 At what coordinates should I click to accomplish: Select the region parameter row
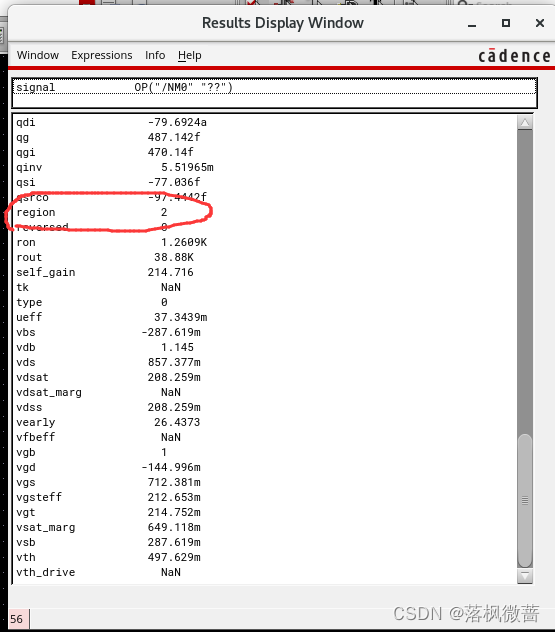(265, 212)
